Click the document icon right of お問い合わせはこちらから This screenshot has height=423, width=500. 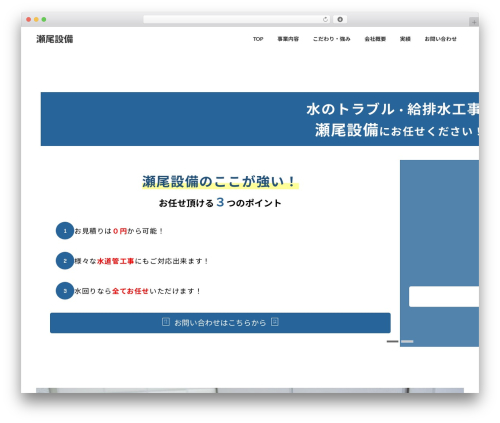pos(275,322)
